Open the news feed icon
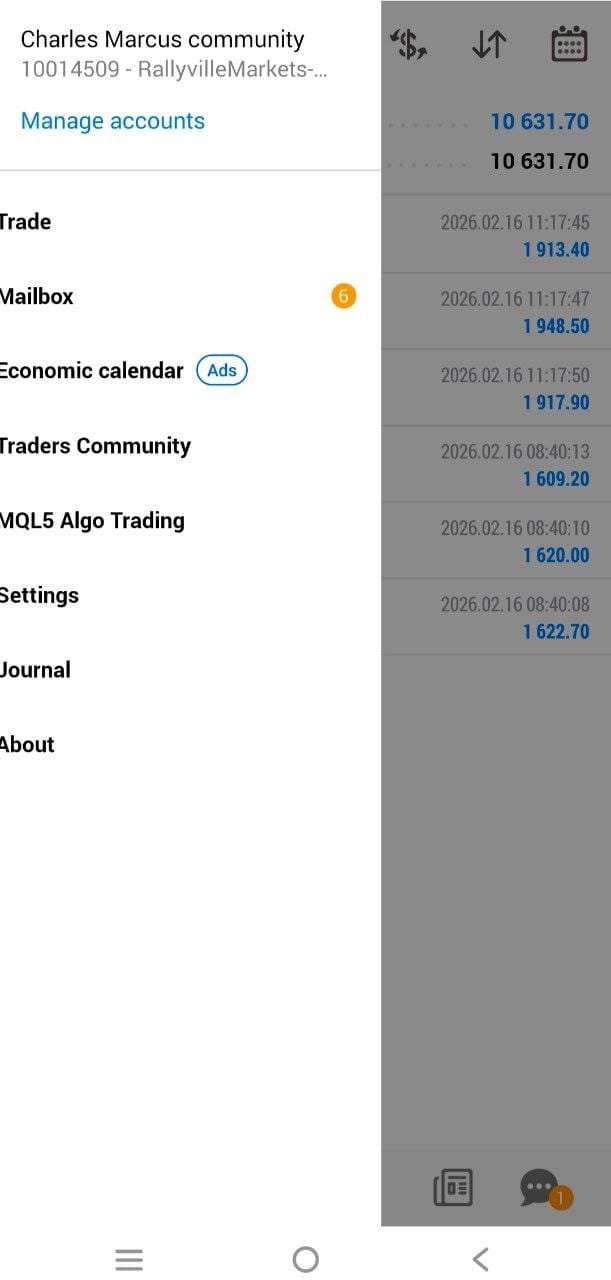Image resolution: width=611 pixels, height=1280 pixels. 453,1188
